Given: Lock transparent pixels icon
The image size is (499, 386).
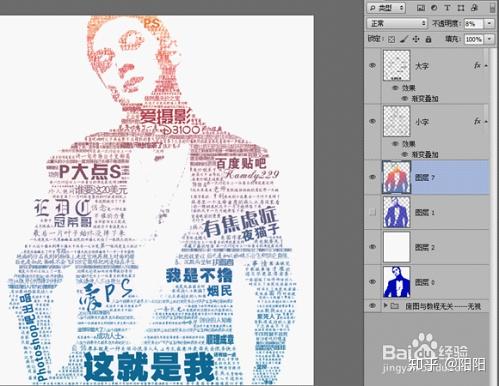Looking at the screenshot, I should click(392, 39).
